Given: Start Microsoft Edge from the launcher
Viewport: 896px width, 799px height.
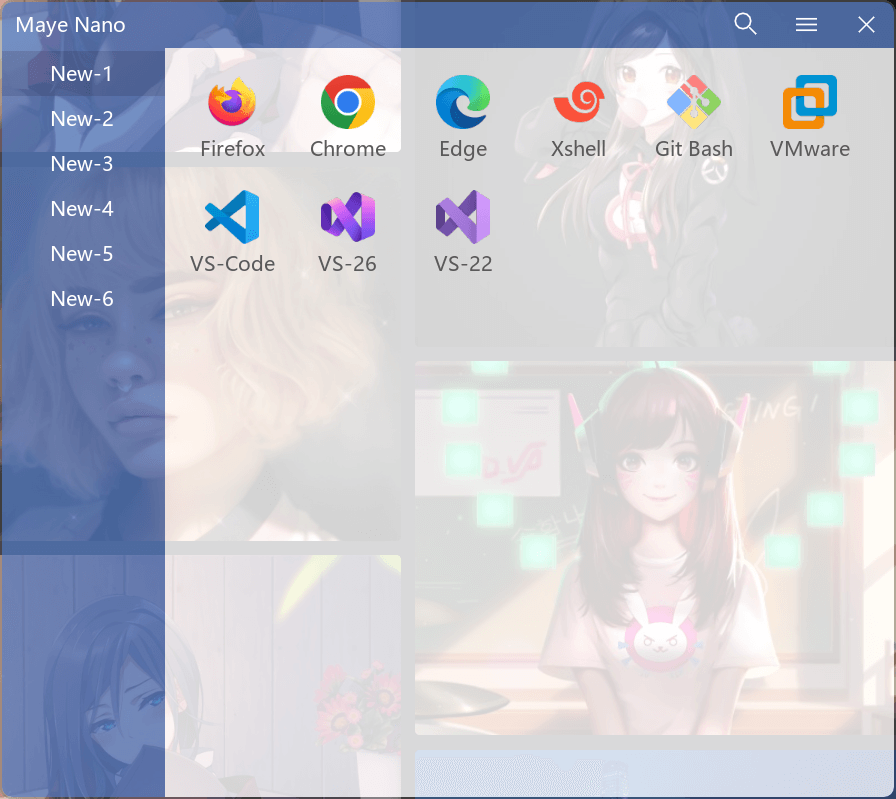Looking at the screenshot, I should click(463, 103).
